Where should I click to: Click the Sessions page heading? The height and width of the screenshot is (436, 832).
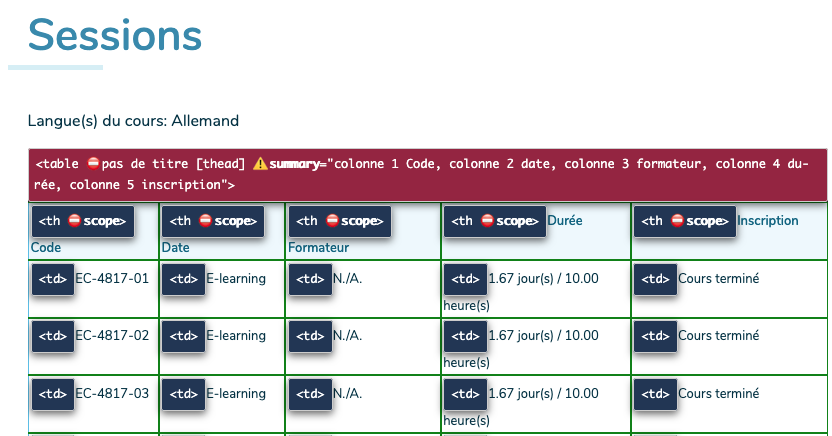(x=115, y=35)
